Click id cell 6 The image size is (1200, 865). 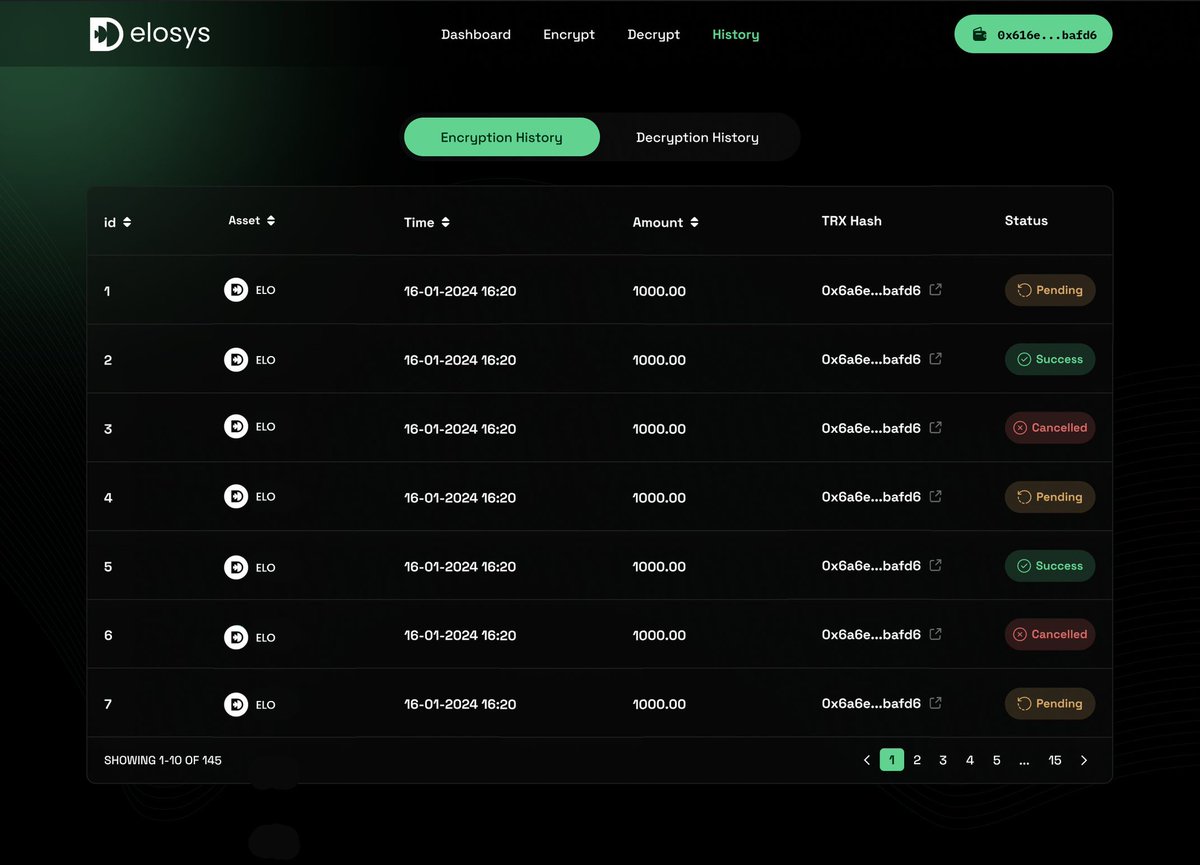(108, 636)
